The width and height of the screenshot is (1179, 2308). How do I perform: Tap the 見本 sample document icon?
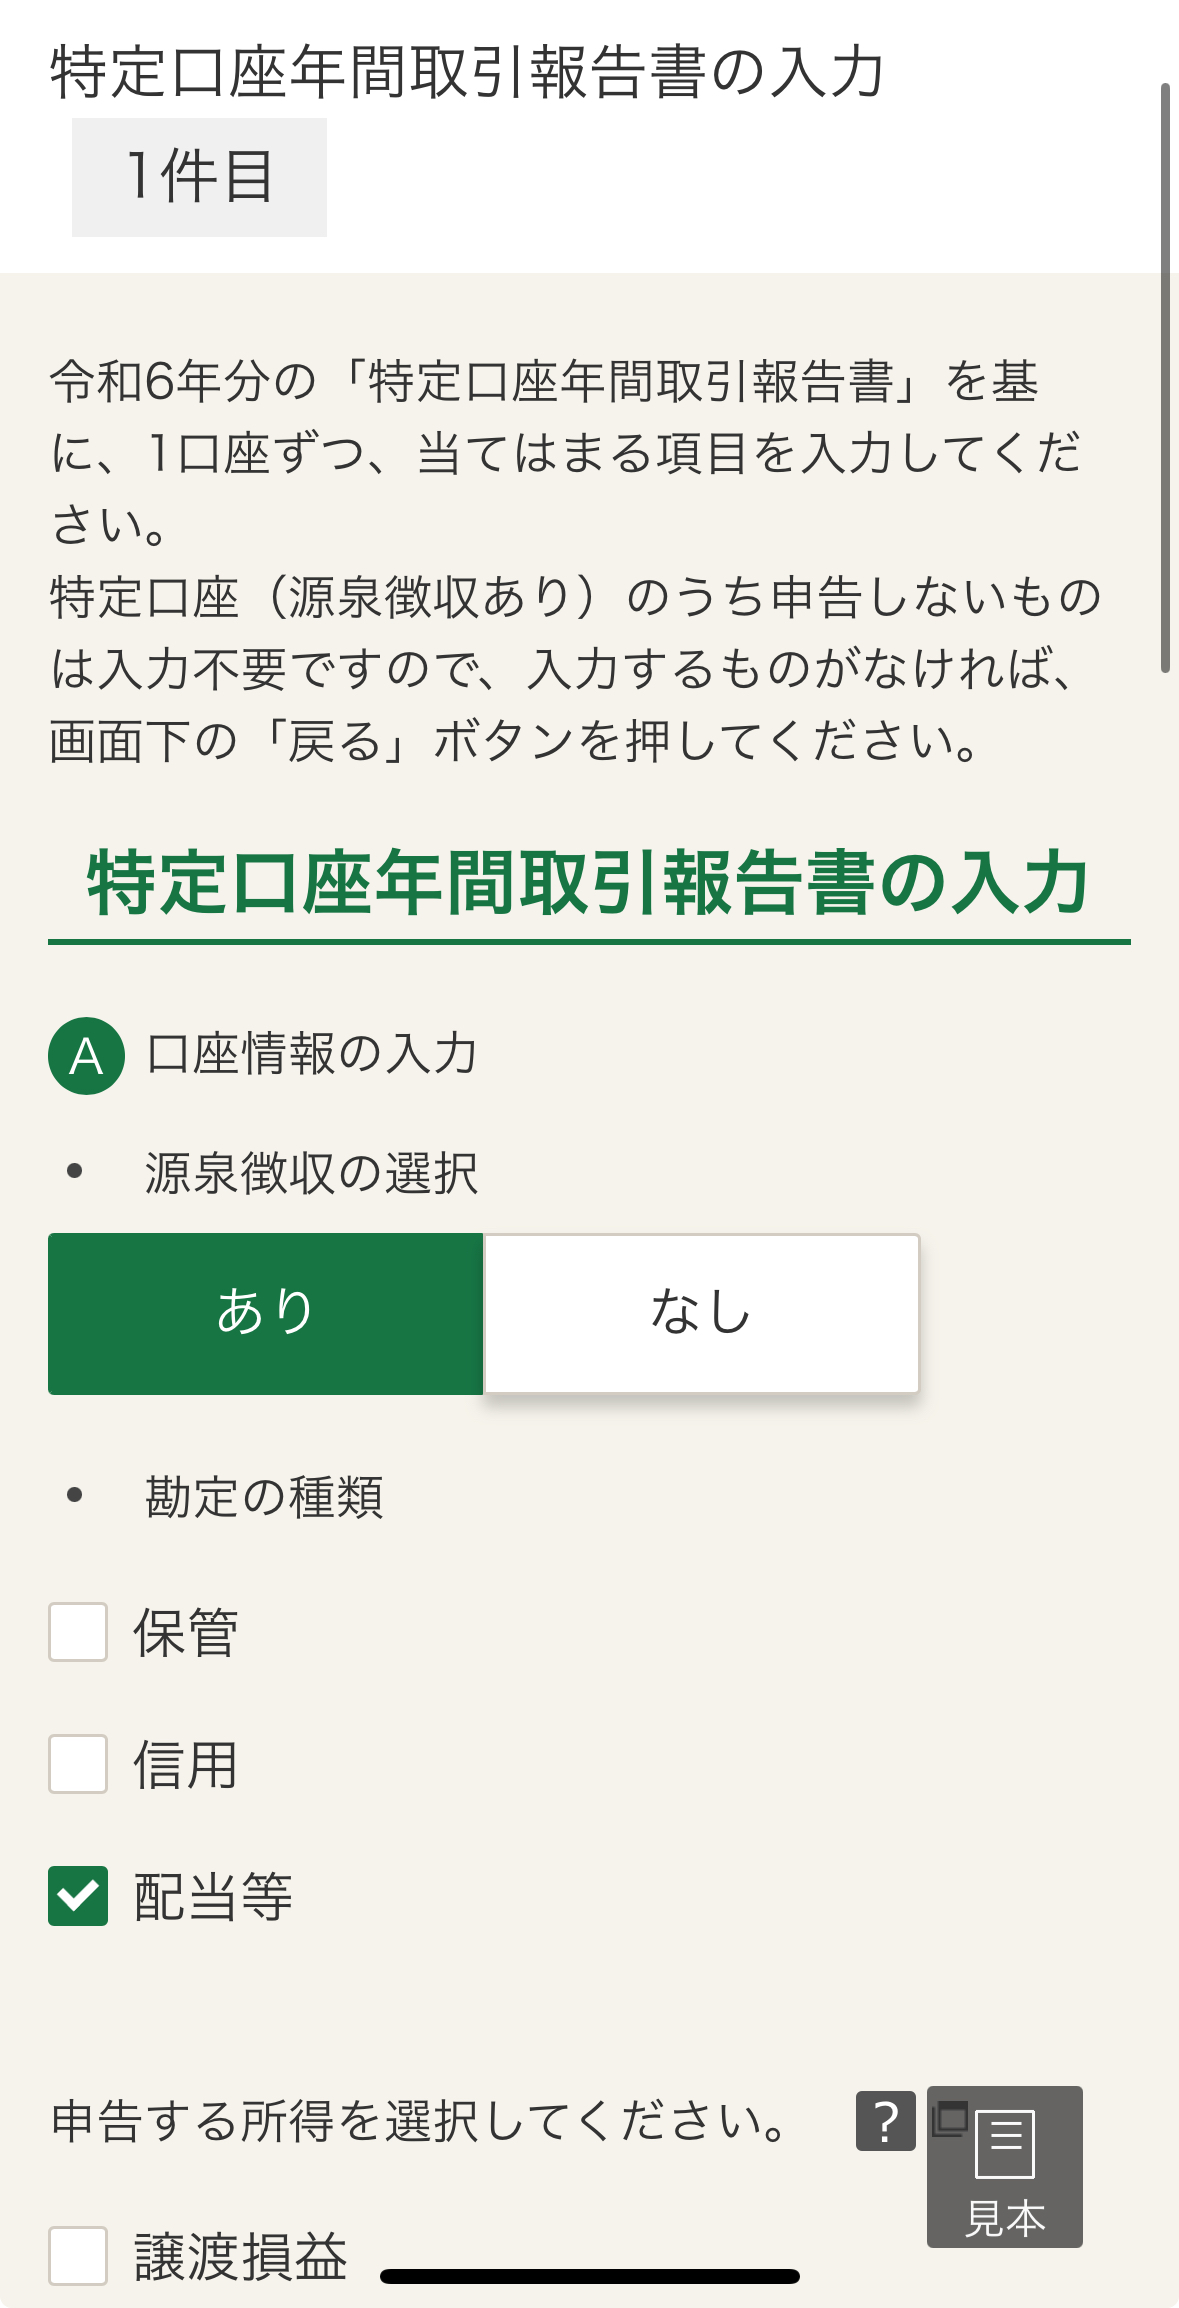[x=1005, y=2166]
